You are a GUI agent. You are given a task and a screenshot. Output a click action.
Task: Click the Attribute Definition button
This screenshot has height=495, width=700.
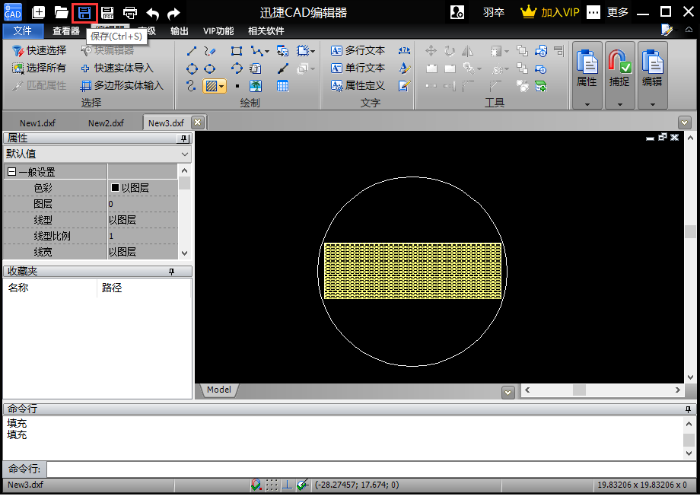(x=358, y=85)
